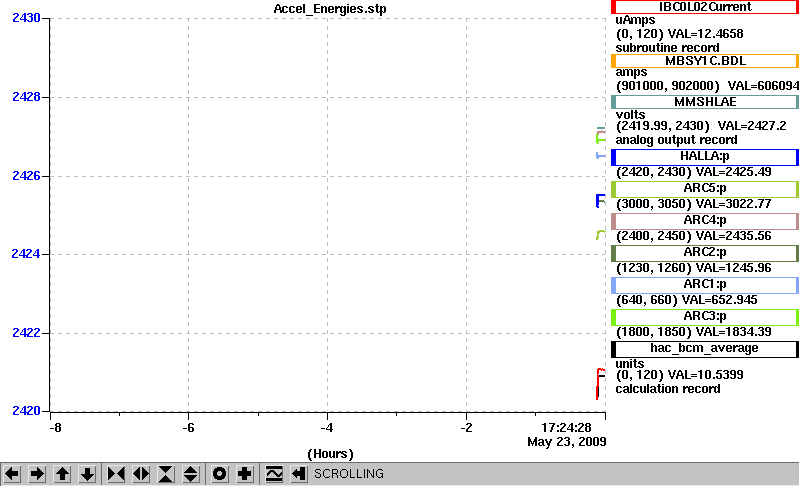
Task: Select the IBC0L02Current curve legend
Action: 705,7
